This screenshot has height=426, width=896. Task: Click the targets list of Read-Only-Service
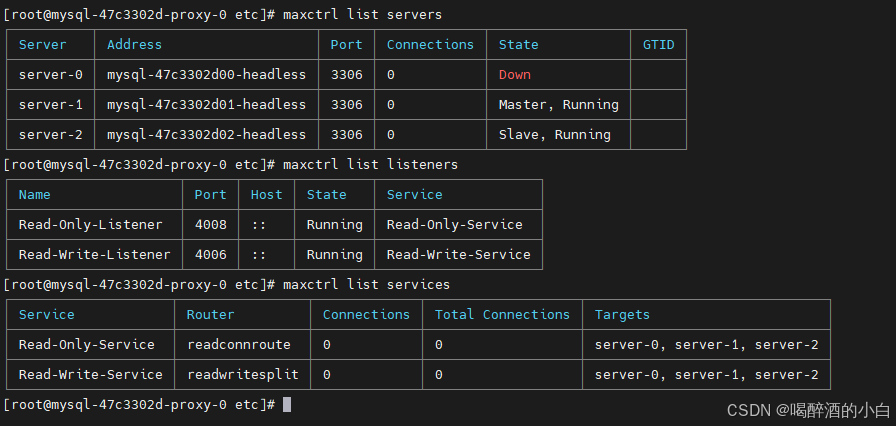point(706,345)
